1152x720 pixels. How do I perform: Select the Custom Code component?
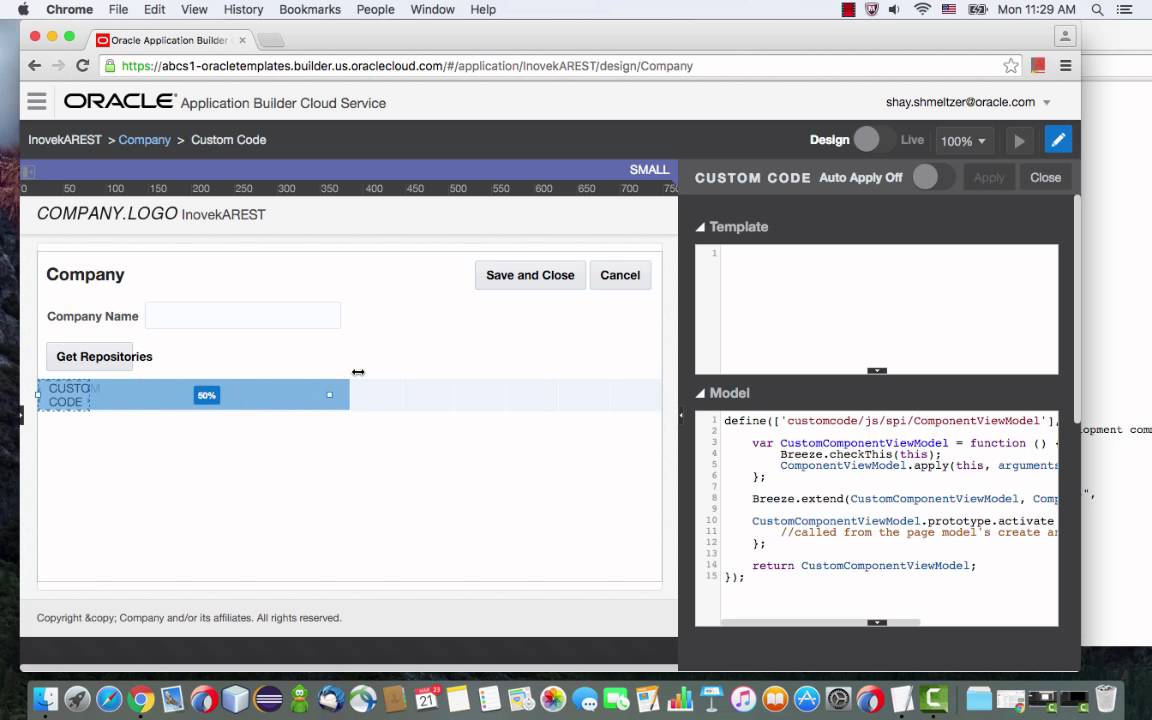pos(64,395)
